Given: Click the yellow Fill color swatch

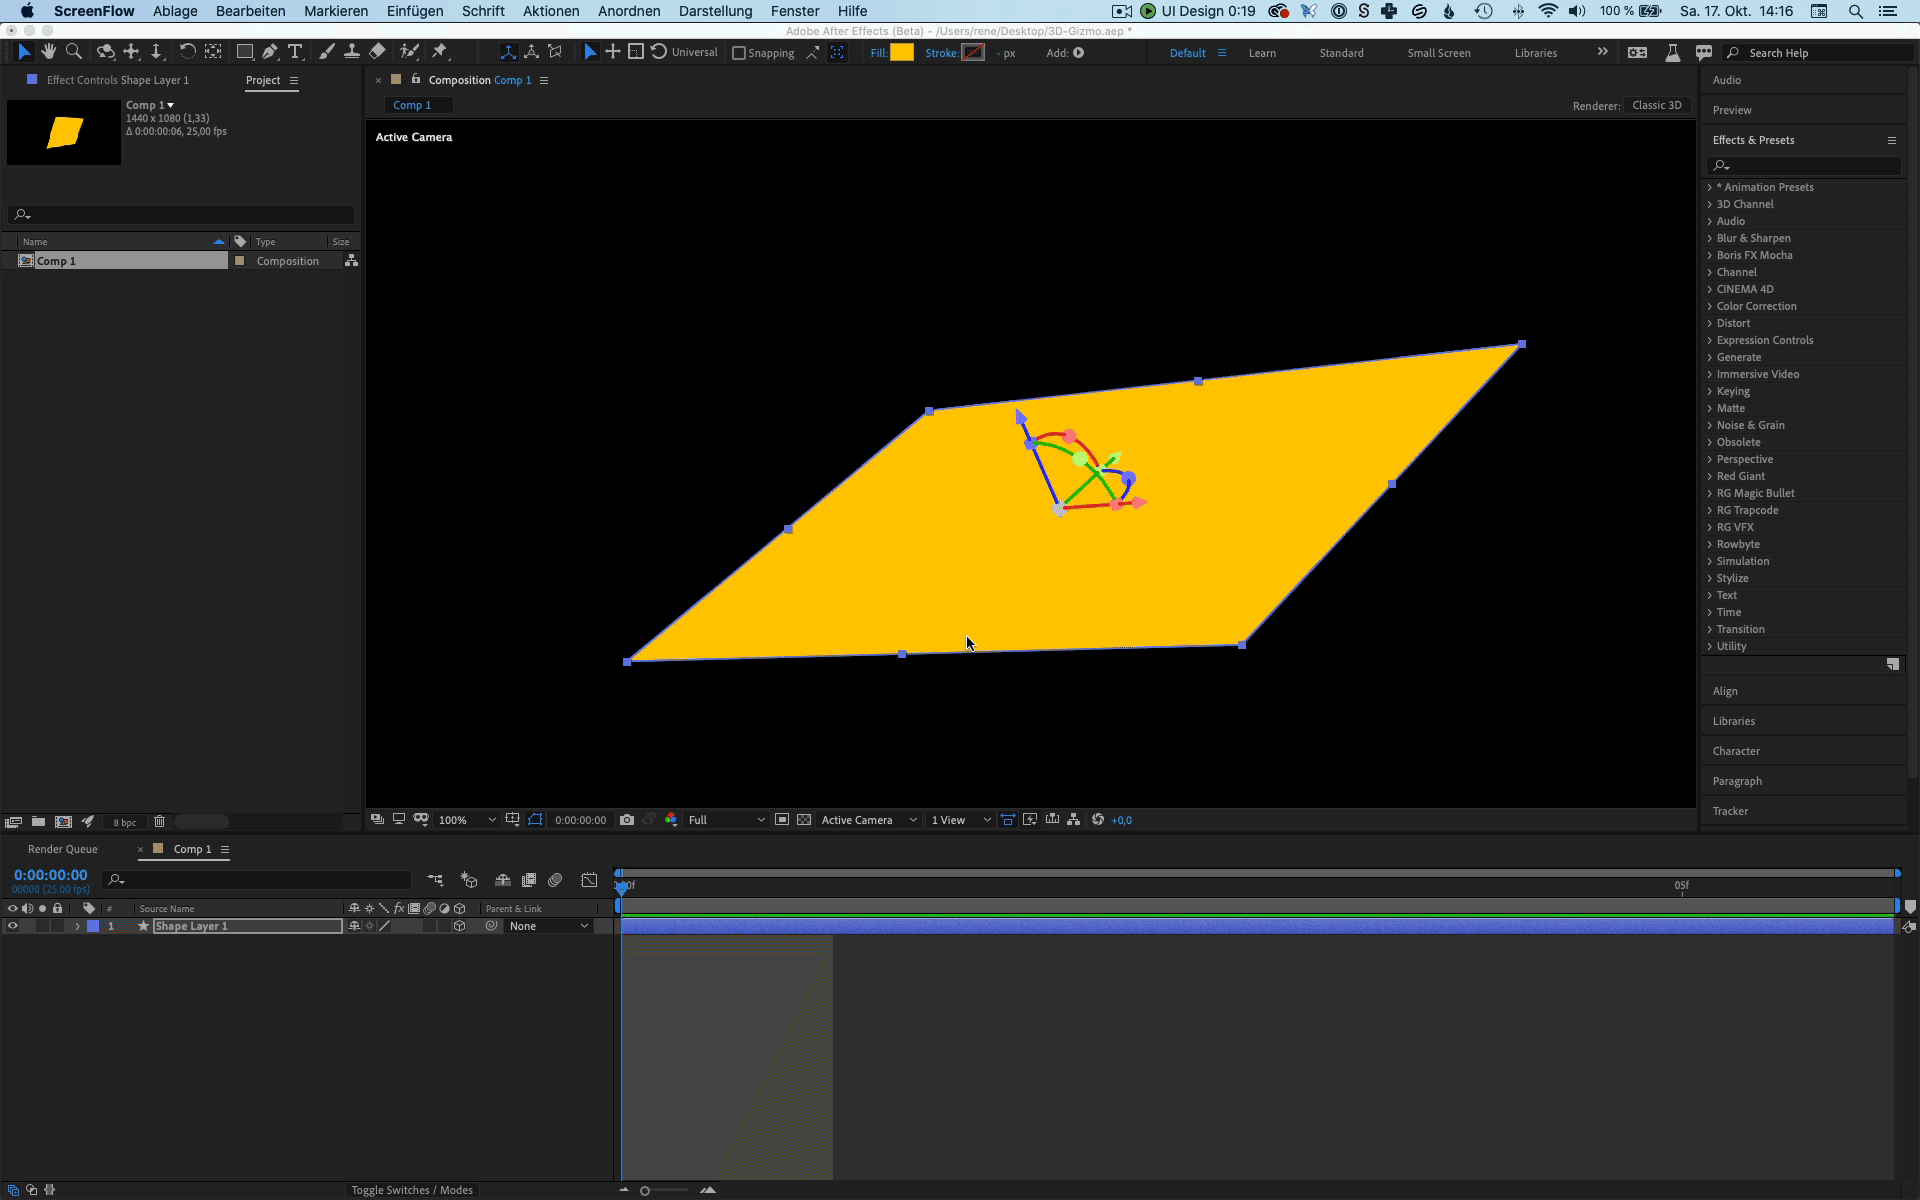Looking at the screenshot, I should point(902,53).
